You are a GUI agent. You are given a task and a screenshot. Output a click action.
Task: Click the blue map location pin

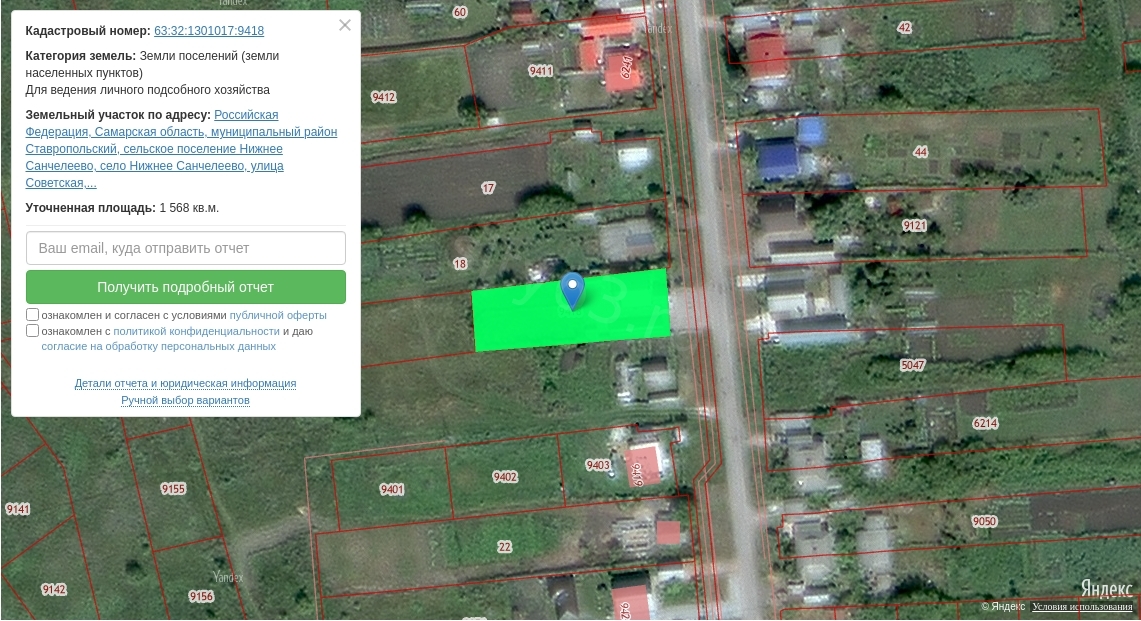571,289
